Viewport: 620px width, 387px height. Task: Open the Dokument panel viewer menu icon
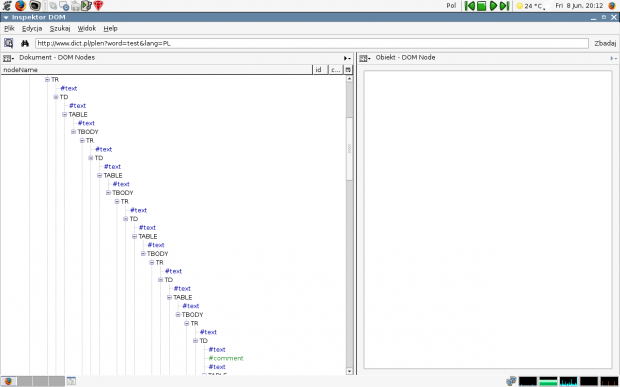(8, 58)
